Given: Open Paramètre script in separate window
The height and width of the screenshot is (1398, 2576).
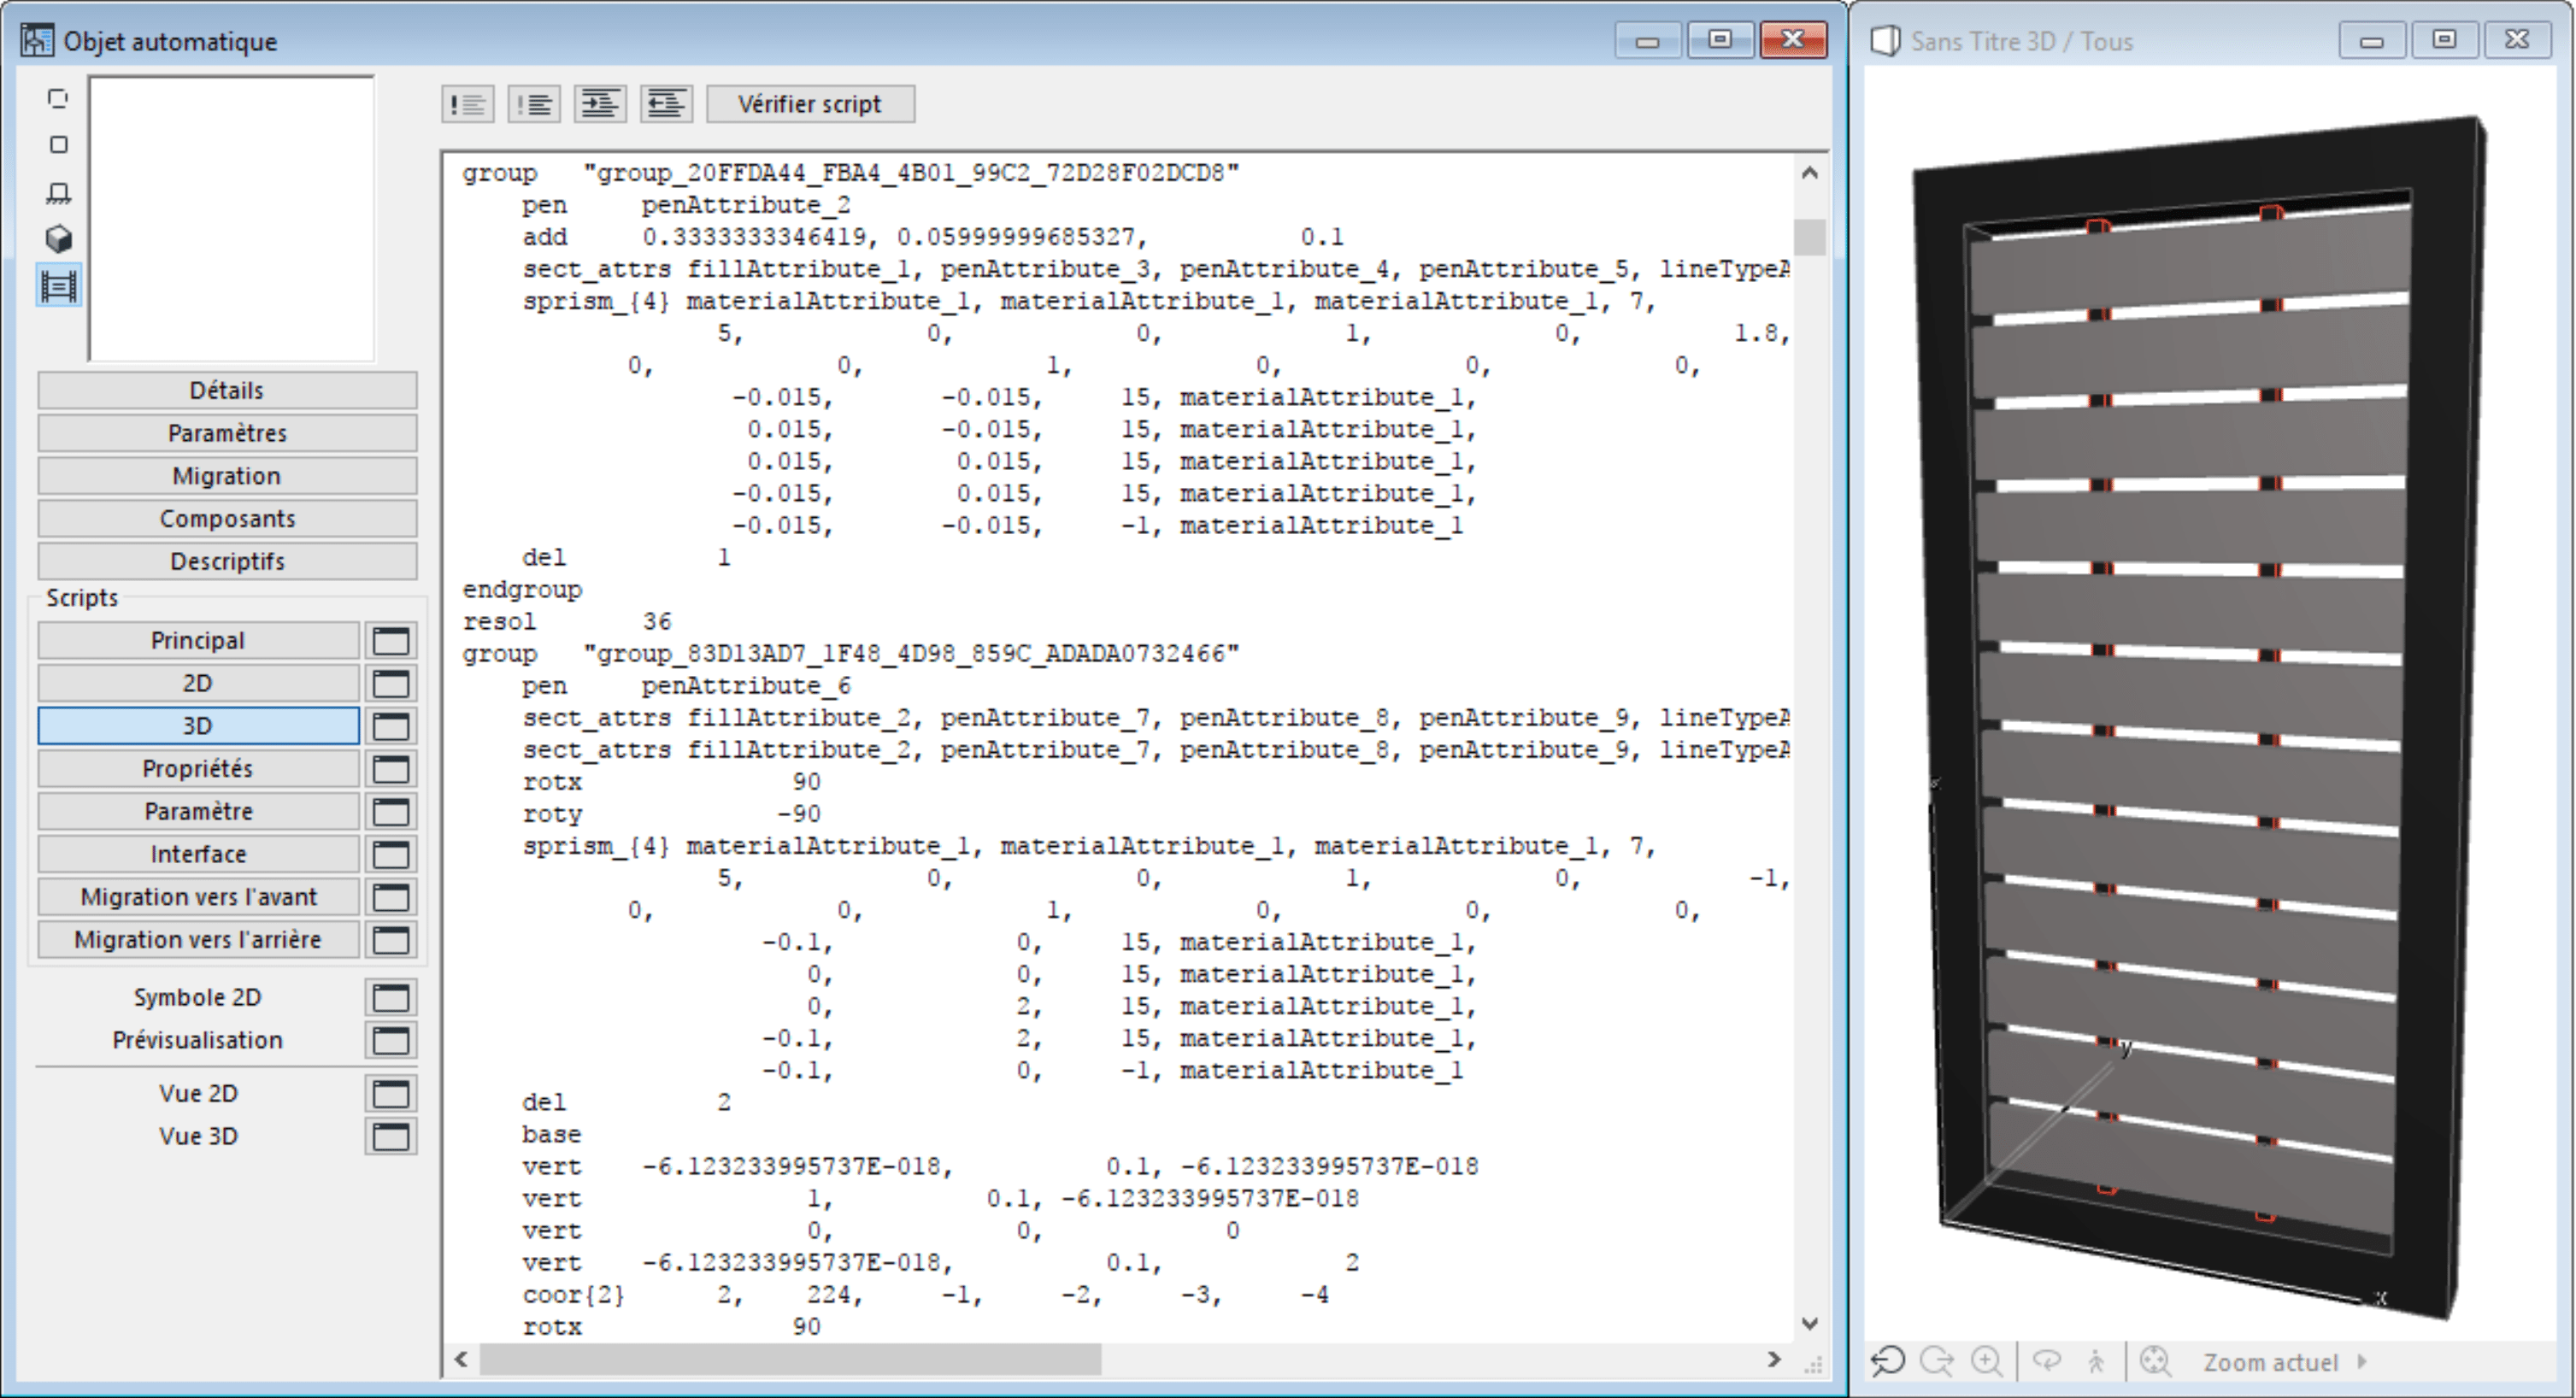Looking at the screenshot, I should coord(391,812).
